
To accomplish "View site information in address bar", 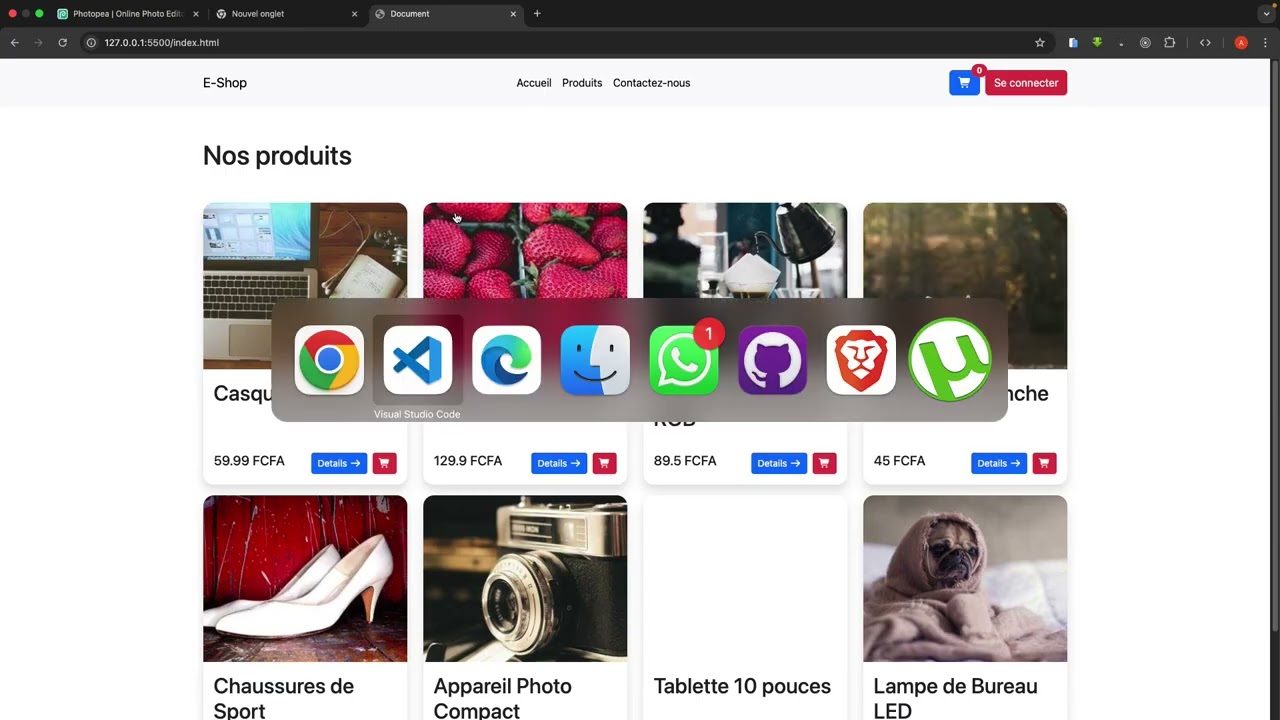I will point(91,43).
